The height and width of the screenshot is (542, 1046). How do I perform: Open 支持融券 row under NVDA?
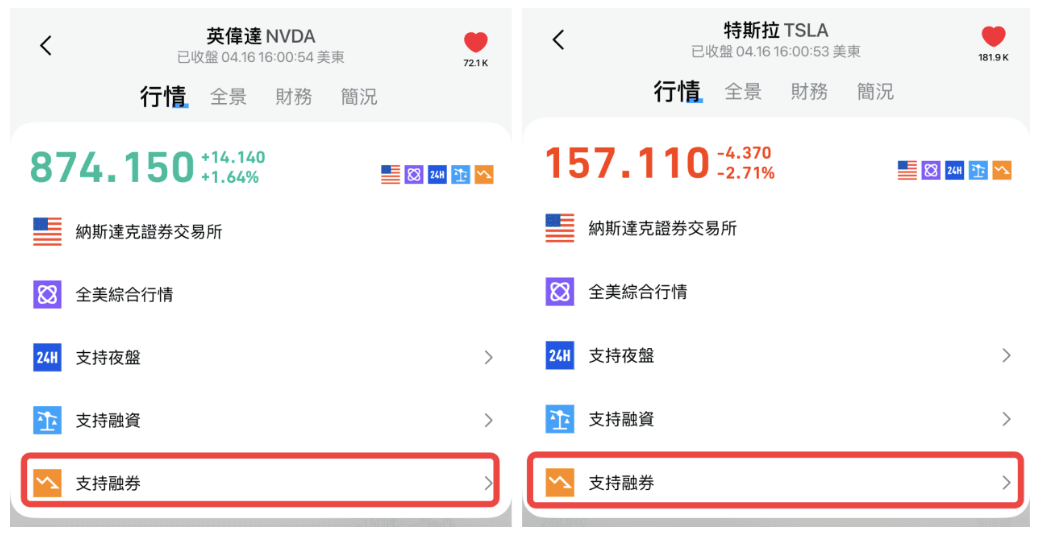click(260, 482)
